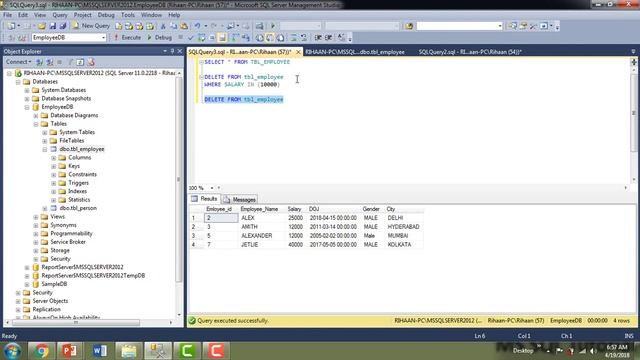This screenshot has height=360, width=640.
Task: Close the SQLQuery3.sql tab
Action: [x=298, y=52]
